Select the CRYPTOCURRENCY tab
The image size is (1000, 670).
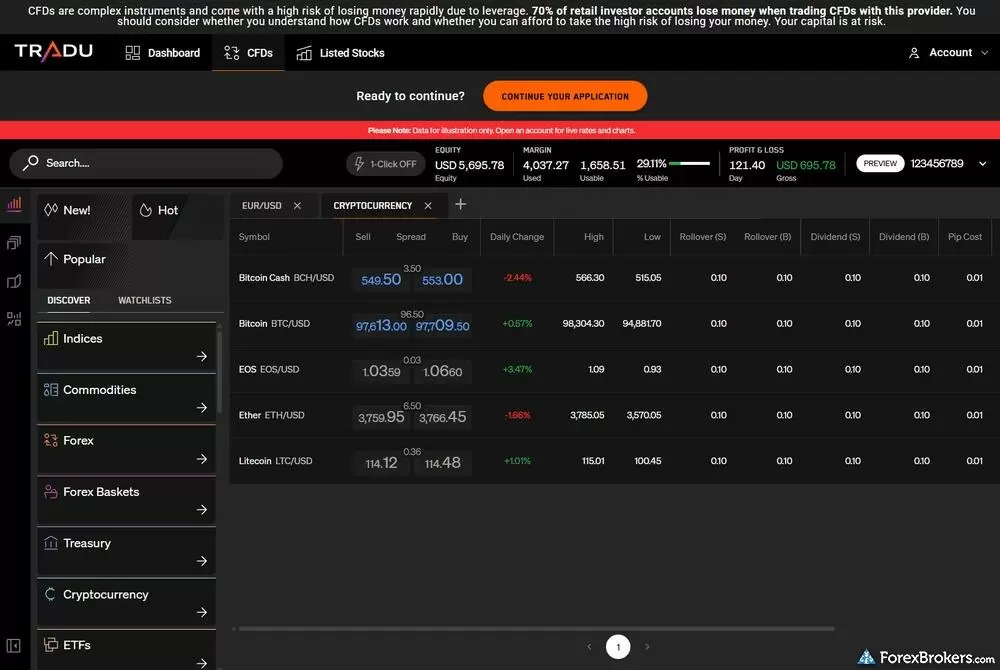(x=372, y=205)
